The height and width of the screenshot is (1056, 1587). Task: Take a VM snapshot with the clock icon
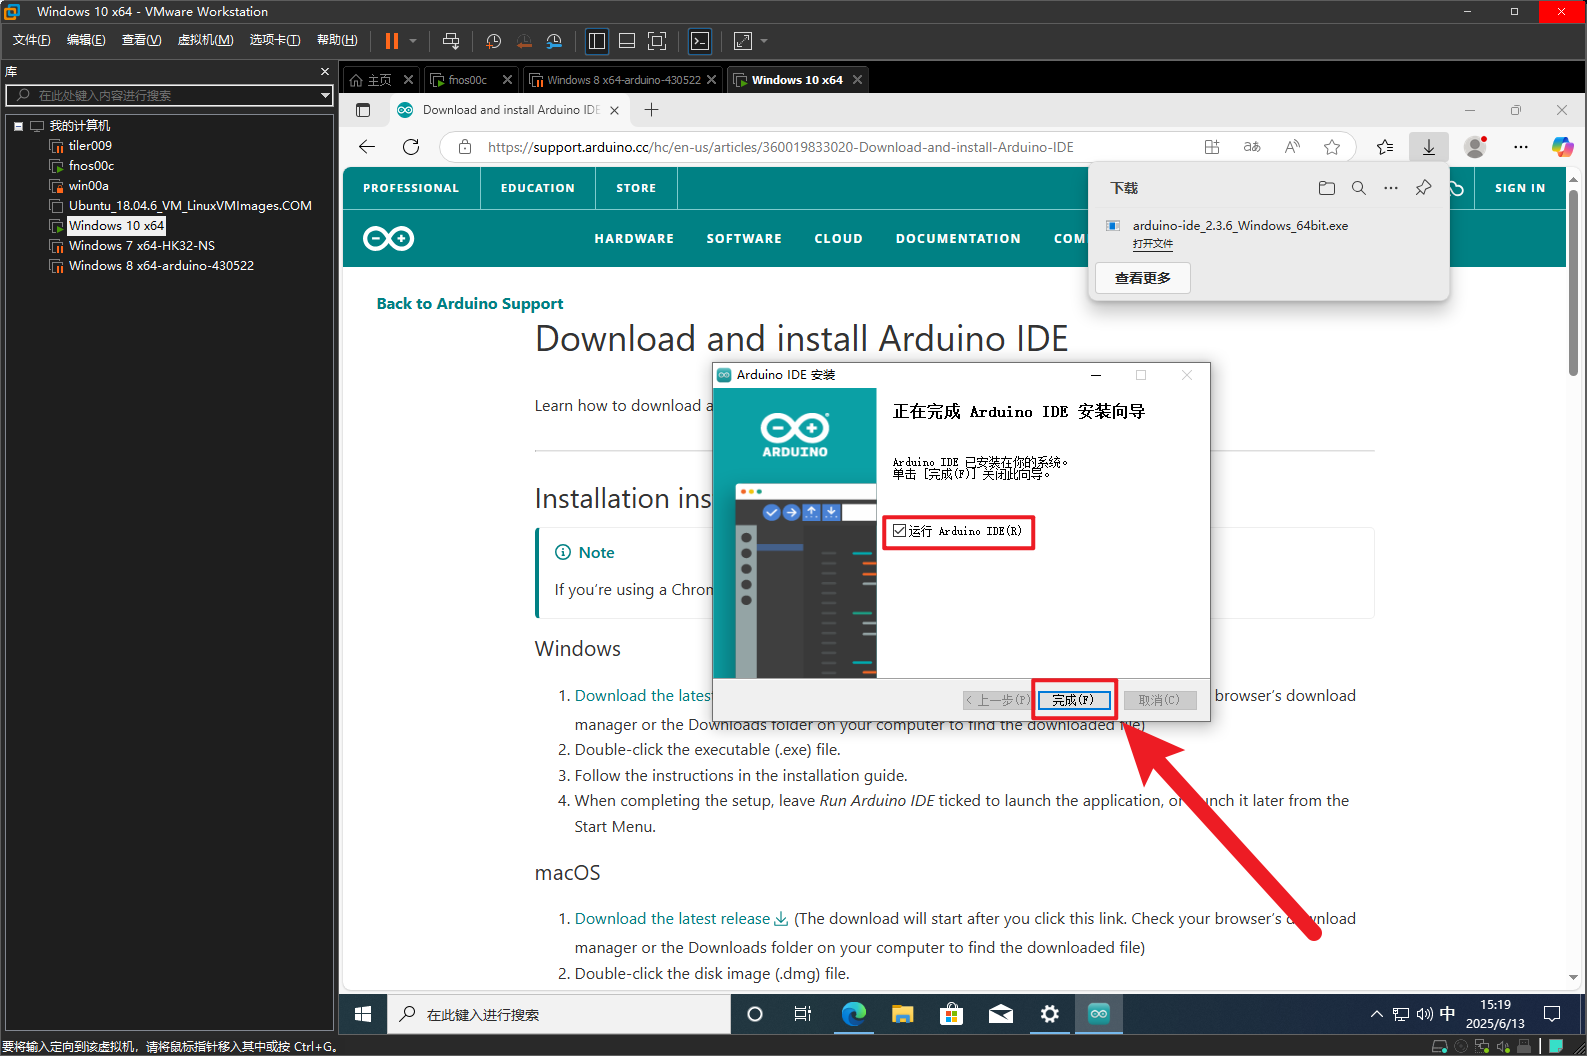point(494,41)
